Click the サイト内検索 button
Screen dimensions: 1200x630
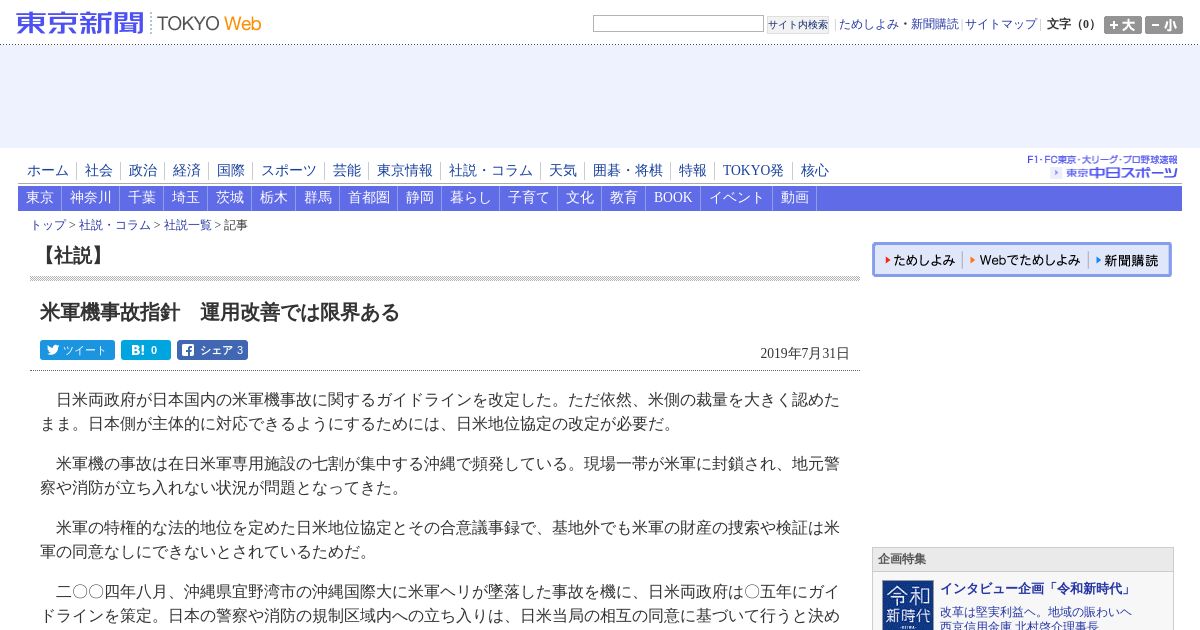[x=798, y=25]
